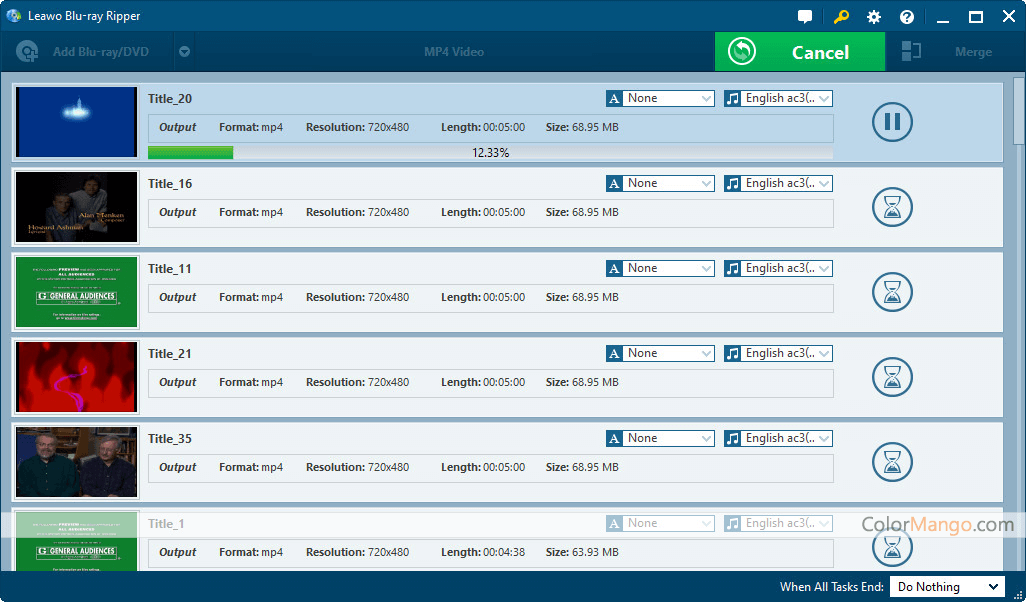The image size is (1026, 602).
Task: Click the hourglass icon for Title_16
Action: click(x=892, y=207)
